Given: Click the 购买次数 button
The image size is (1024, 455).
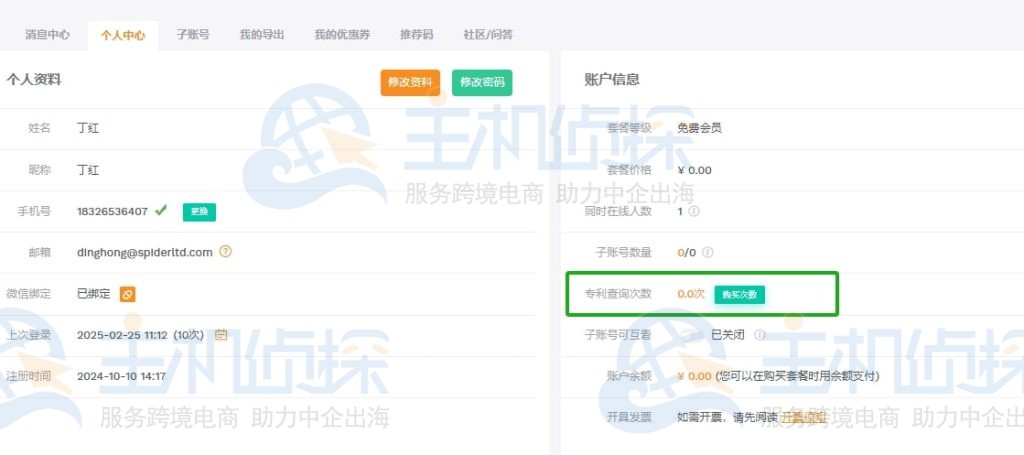Looking at the screenshot, I should (x=739, y=294).
